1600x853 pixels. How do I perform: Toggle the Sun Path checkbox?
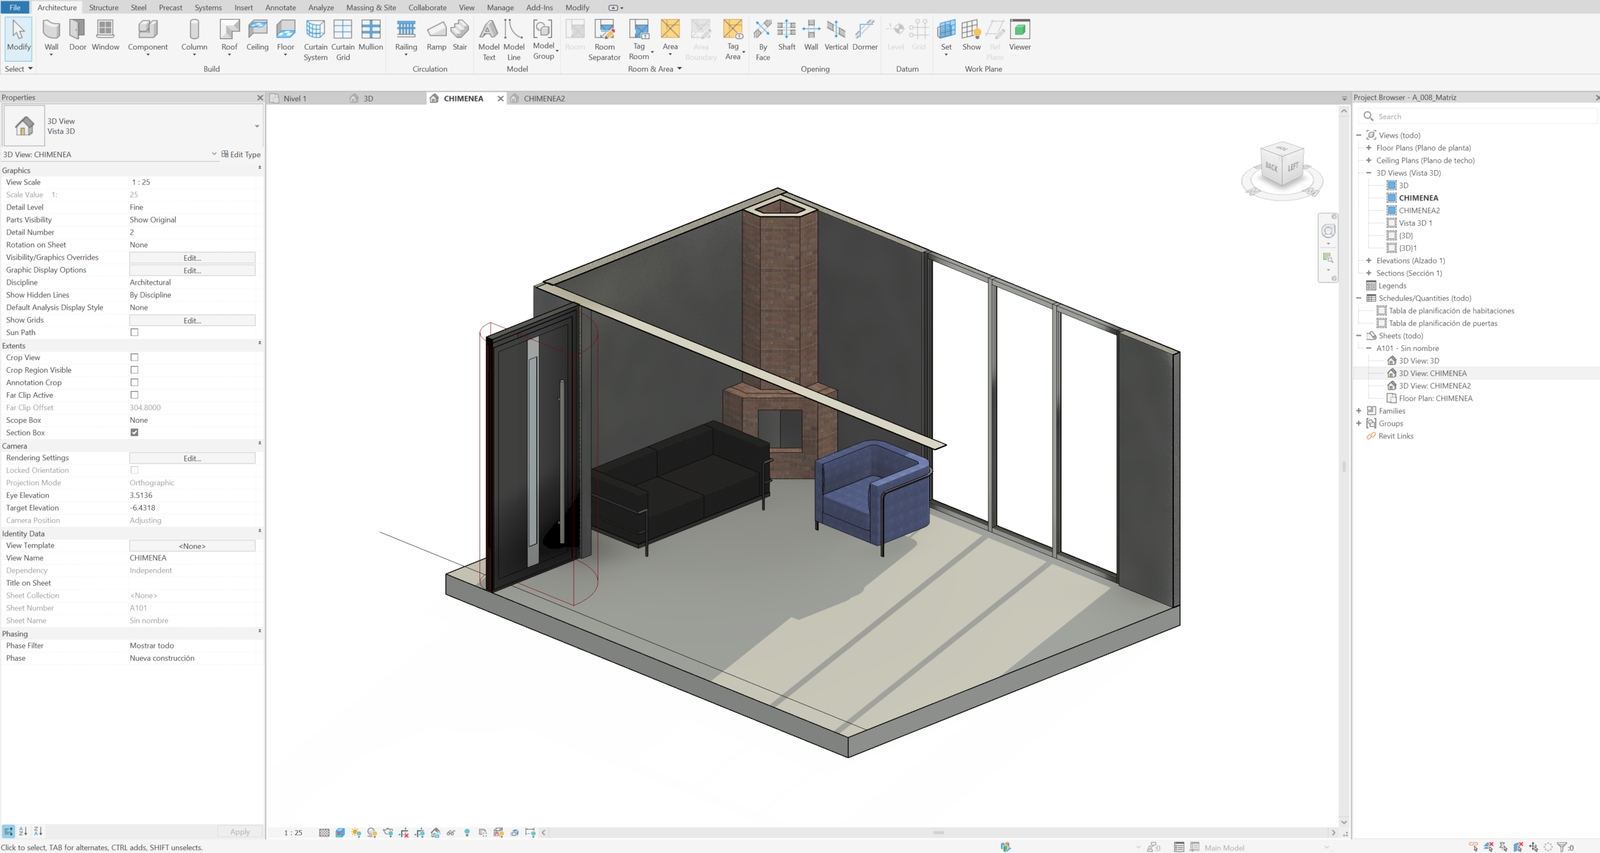tap(134, 333)
